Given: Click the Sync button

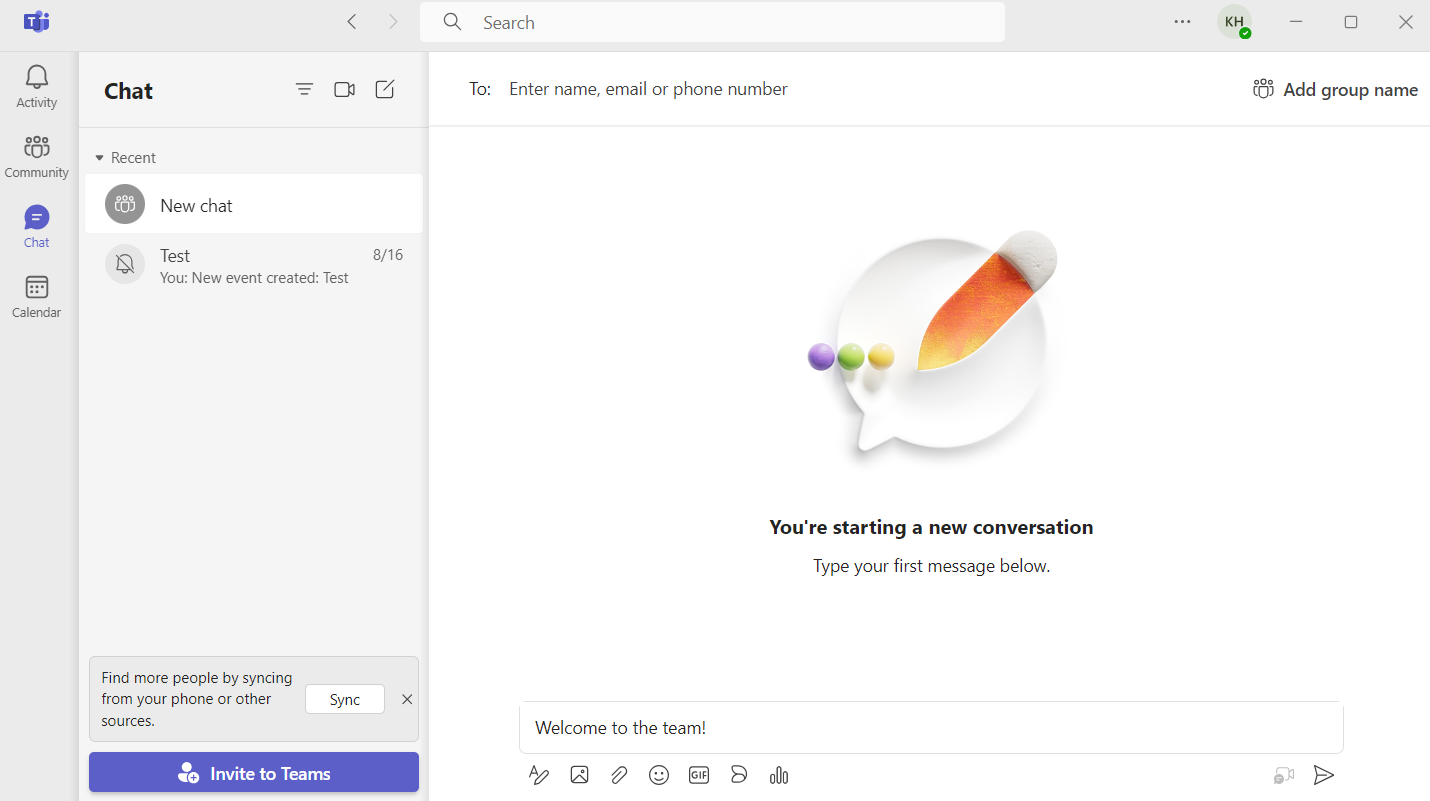Looking at the screenshot, I should tap(345, 700).
